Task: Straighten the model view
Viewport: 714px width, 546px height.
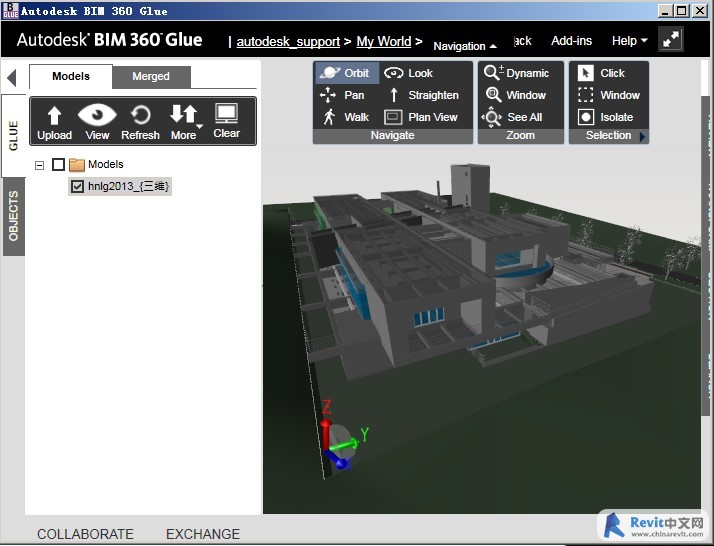Action: pos(422,95)
